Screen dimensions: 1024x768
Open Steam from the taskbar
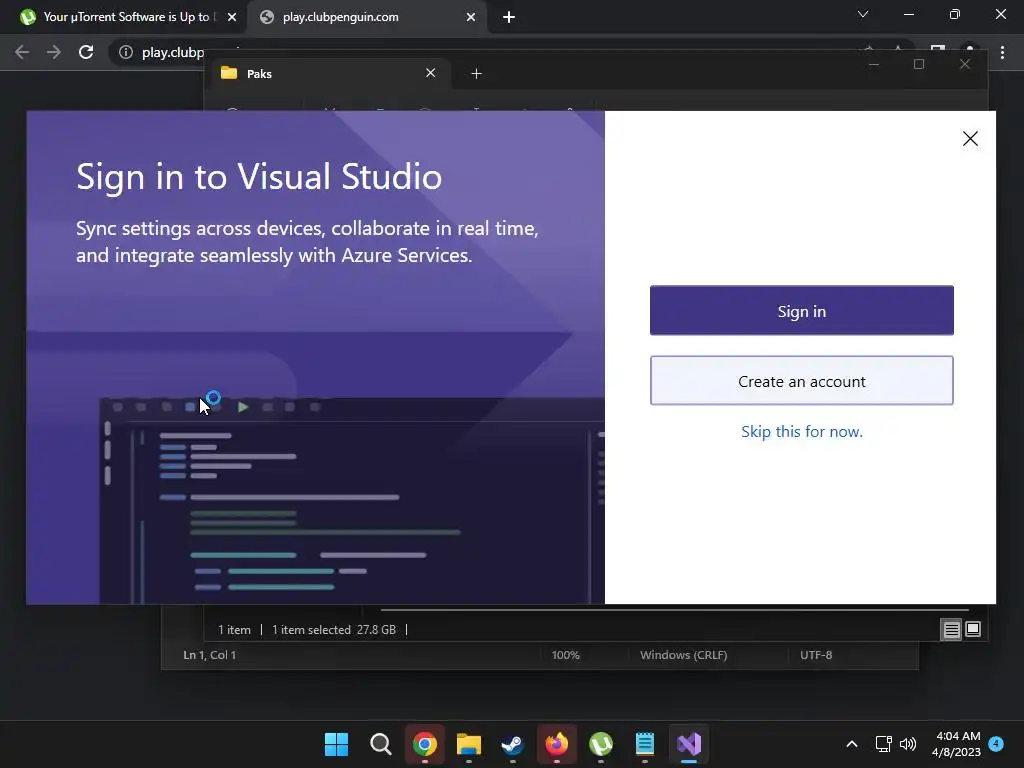pyautogui.click(x=513, y=744)
